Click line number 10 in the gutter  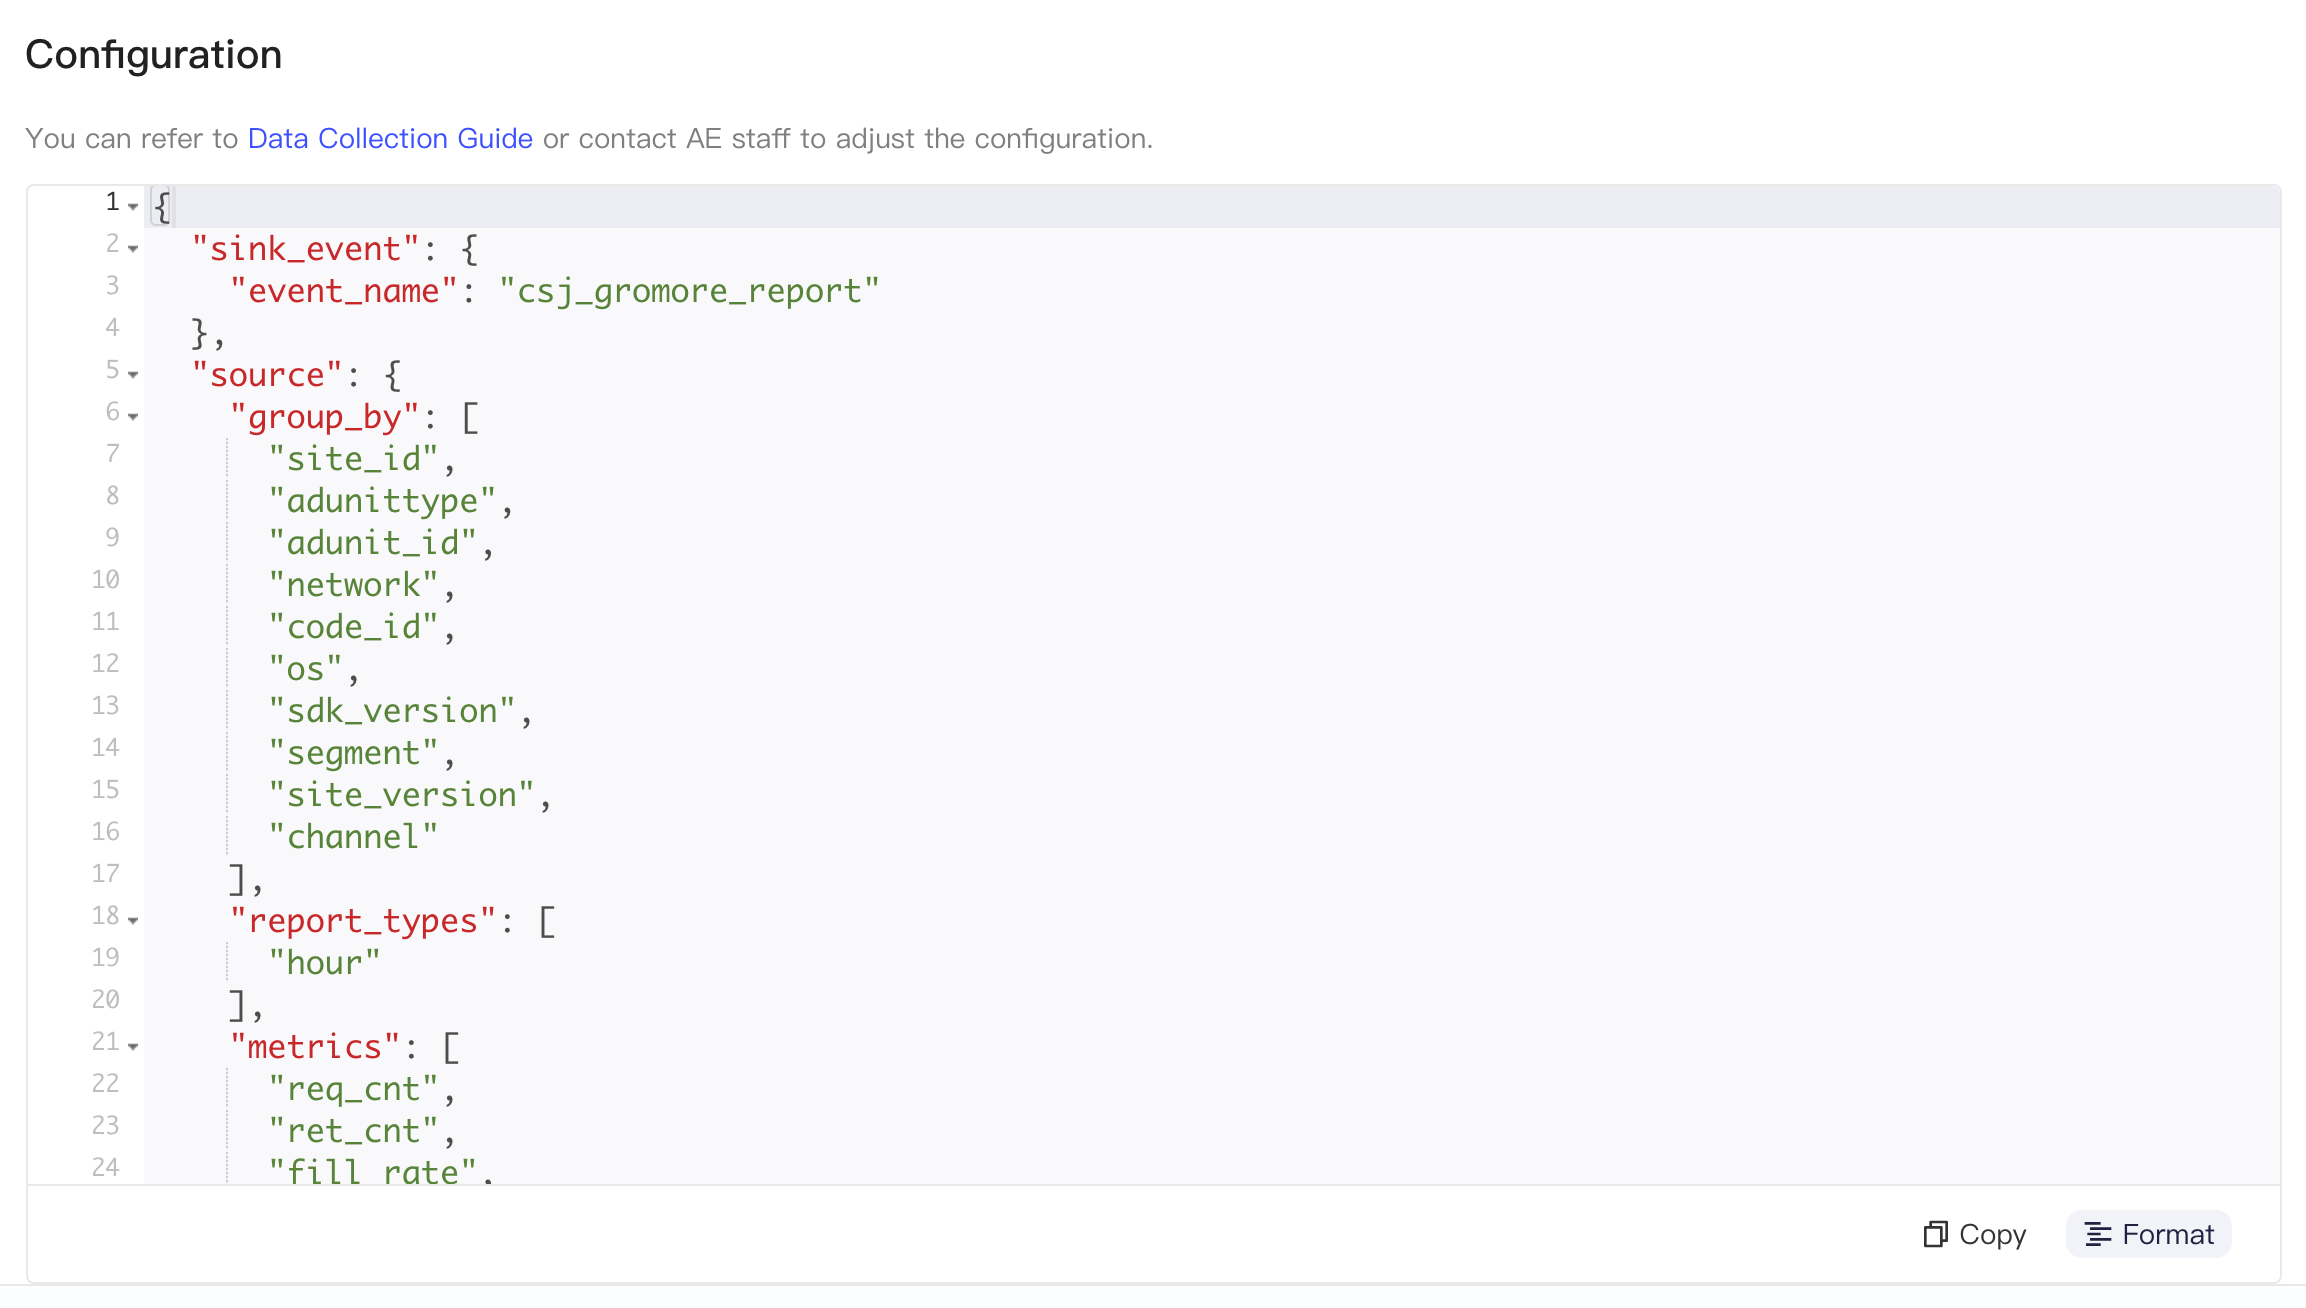(x=105, y=580)
